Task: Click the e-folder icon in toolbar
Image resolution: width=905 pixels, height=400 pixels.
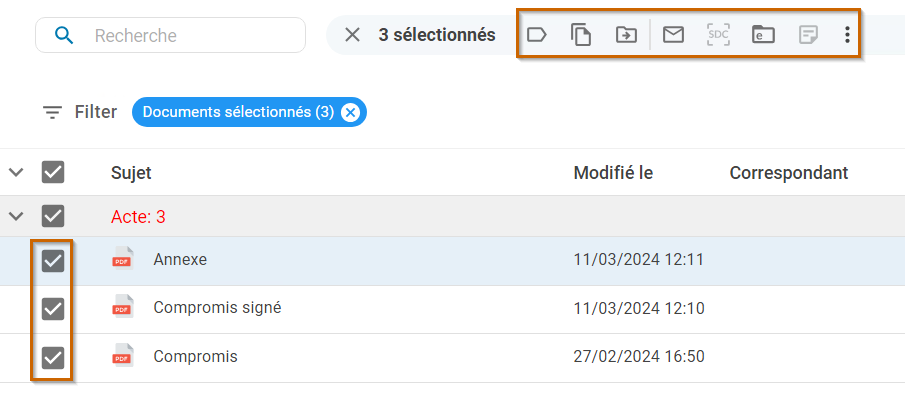Action: [764, 35]
